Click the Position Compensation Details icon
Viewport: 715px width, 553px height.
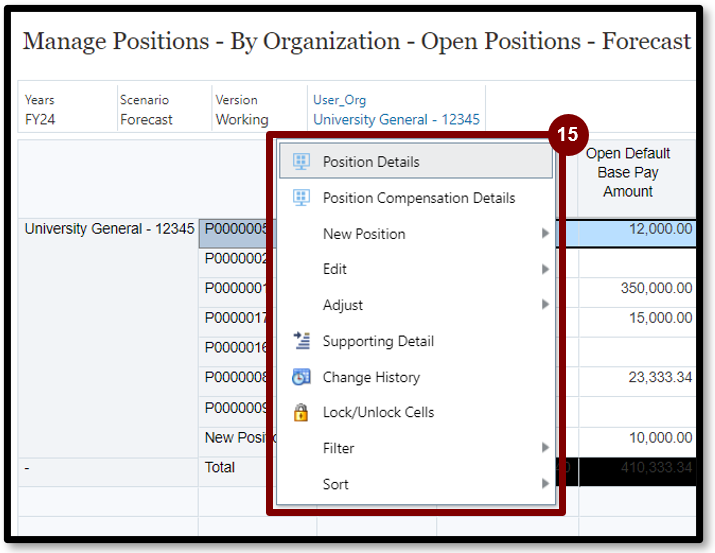[301, 198]
